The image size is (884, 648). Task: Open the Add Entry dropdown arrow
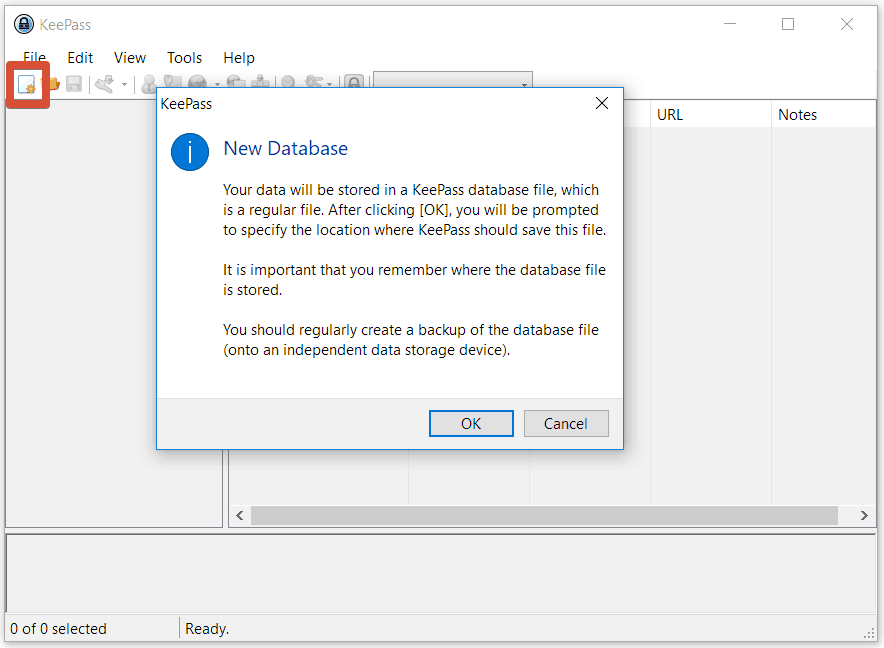pos(124,85)
